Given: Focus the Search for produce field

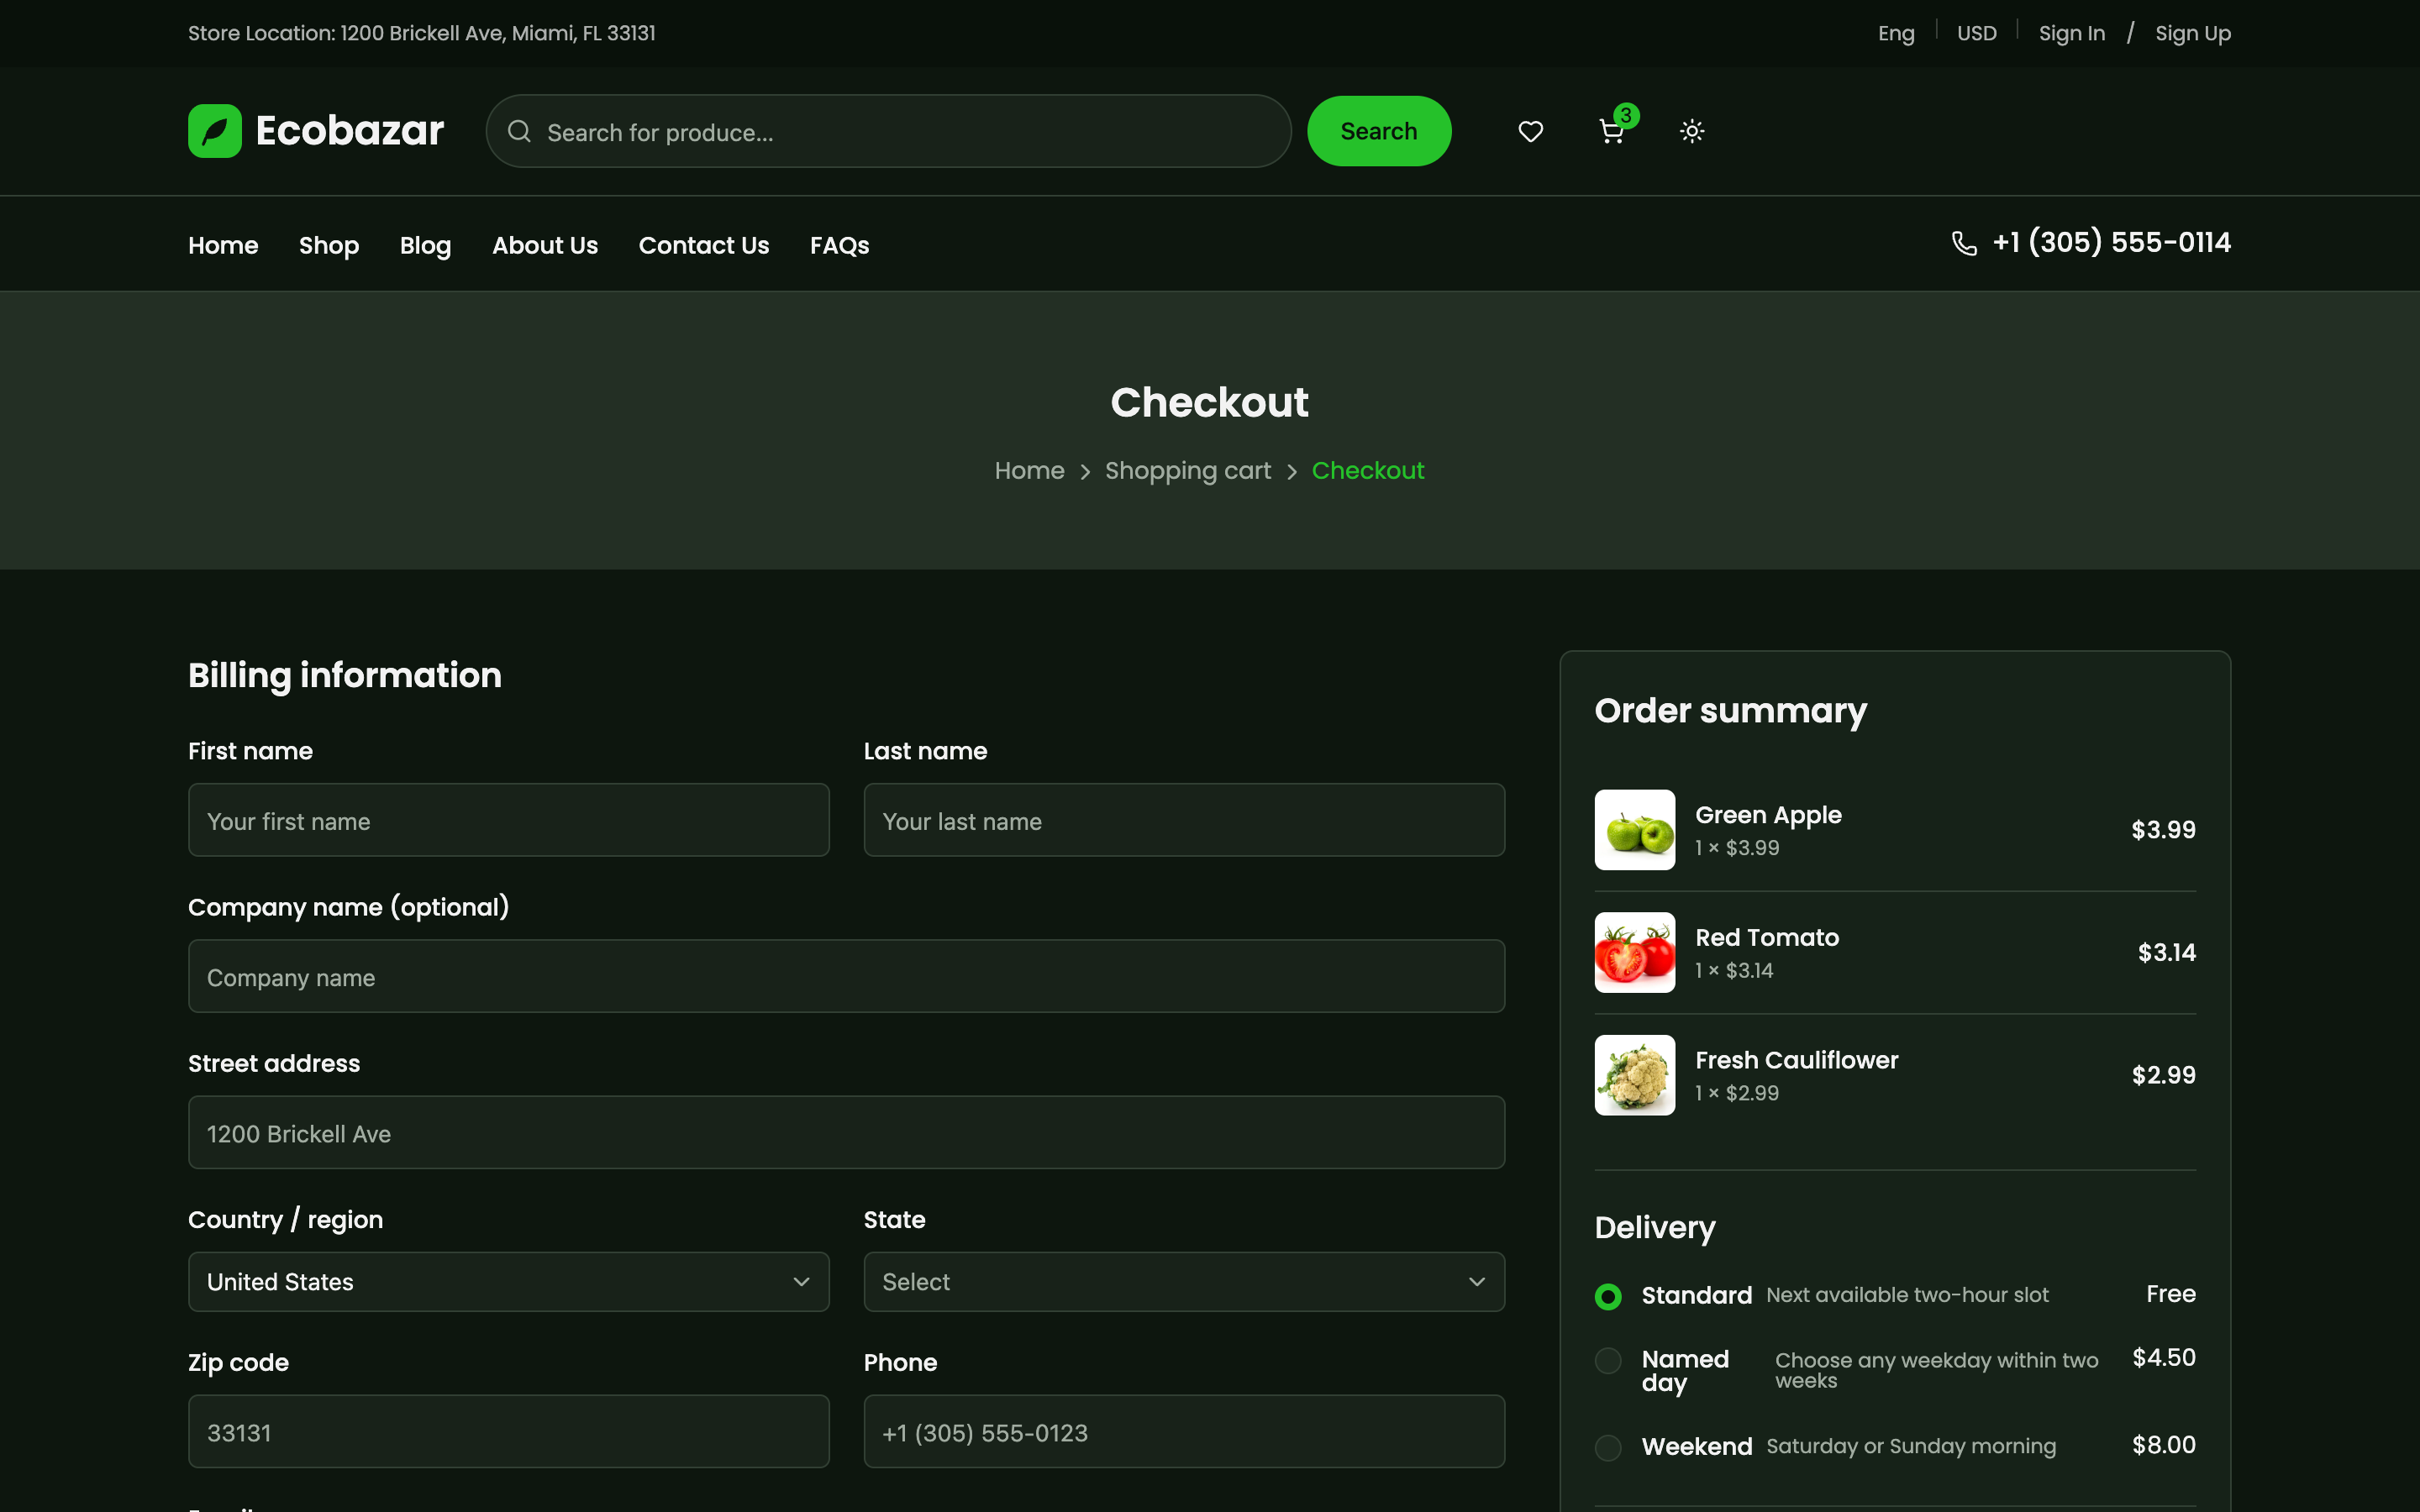Looking at the screenshot, I should (888, 131).
